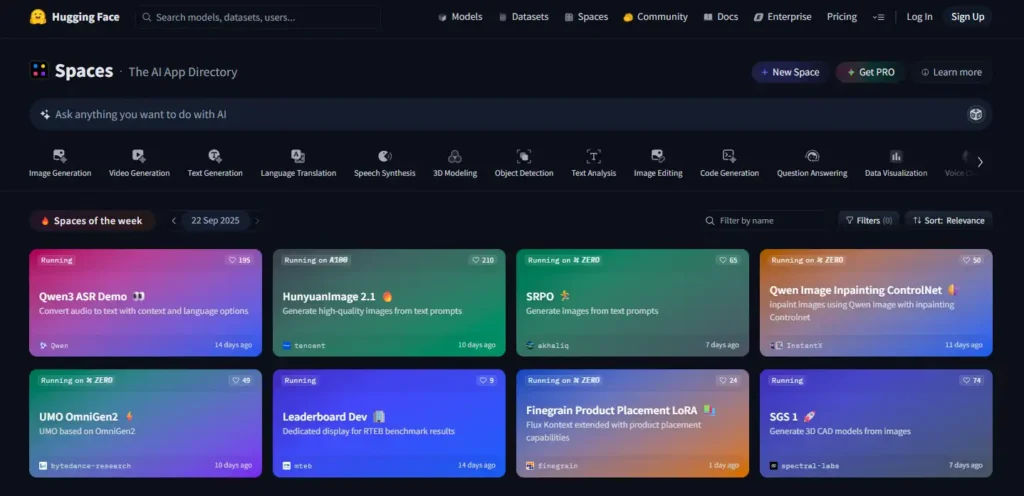Viewport: 1024px width, 496px height.
Task: Select the Image Generation category icon
Action: coord(59,156)
